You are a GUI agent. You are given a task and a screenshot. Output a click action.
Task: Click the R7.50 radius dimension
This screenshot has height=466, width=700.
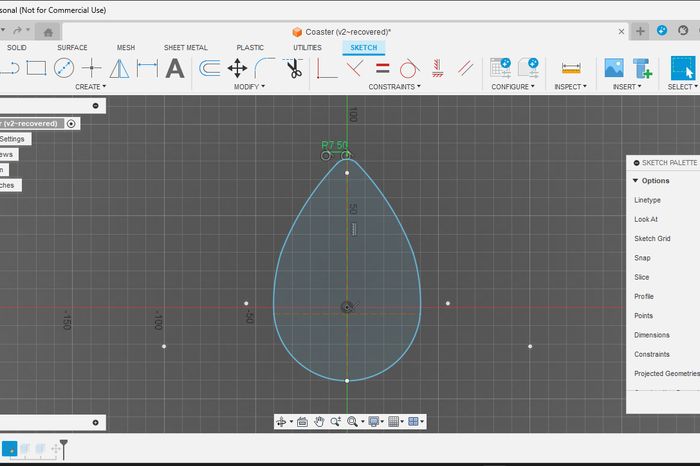tap(335, 146)
